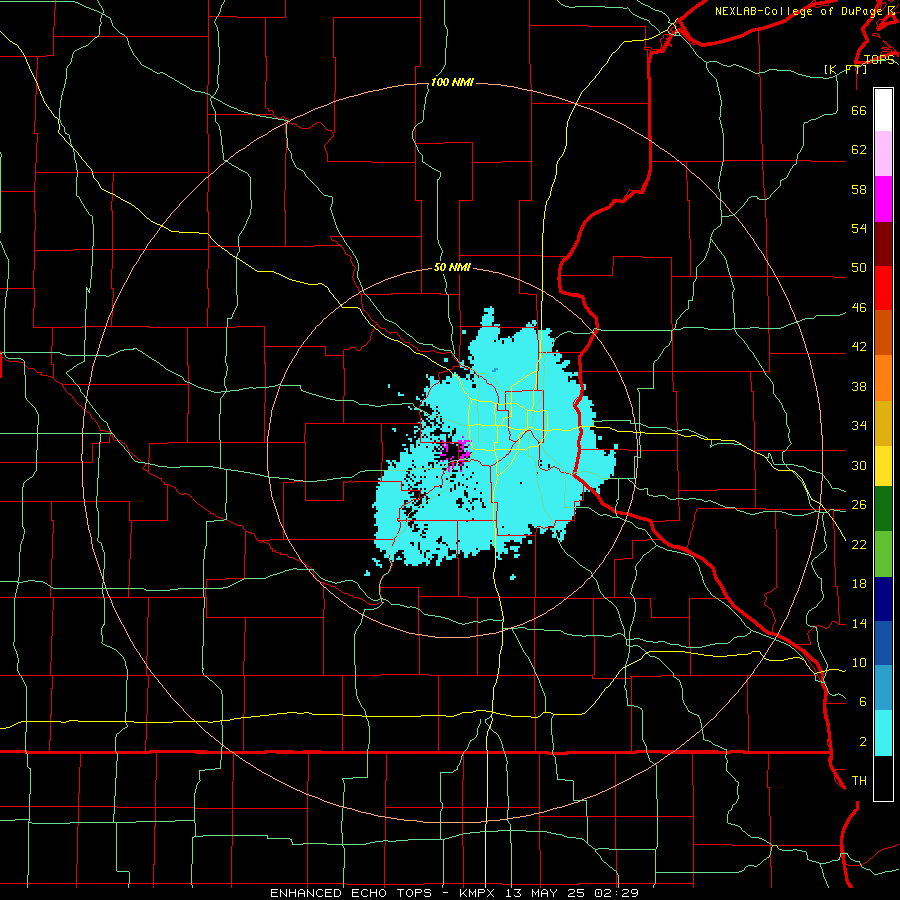
Task: Click legend value "14"
Action: click(859, 623)
